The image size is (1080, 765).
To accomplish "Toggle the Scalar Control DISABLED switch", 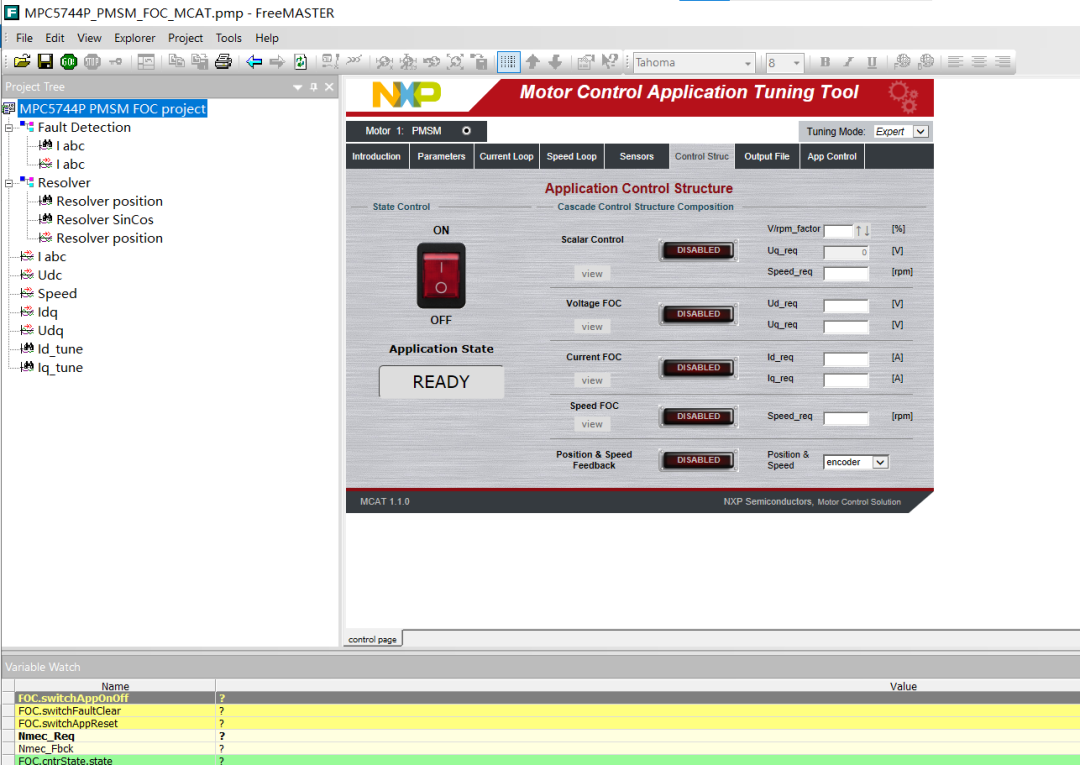I will pos(698,251).
